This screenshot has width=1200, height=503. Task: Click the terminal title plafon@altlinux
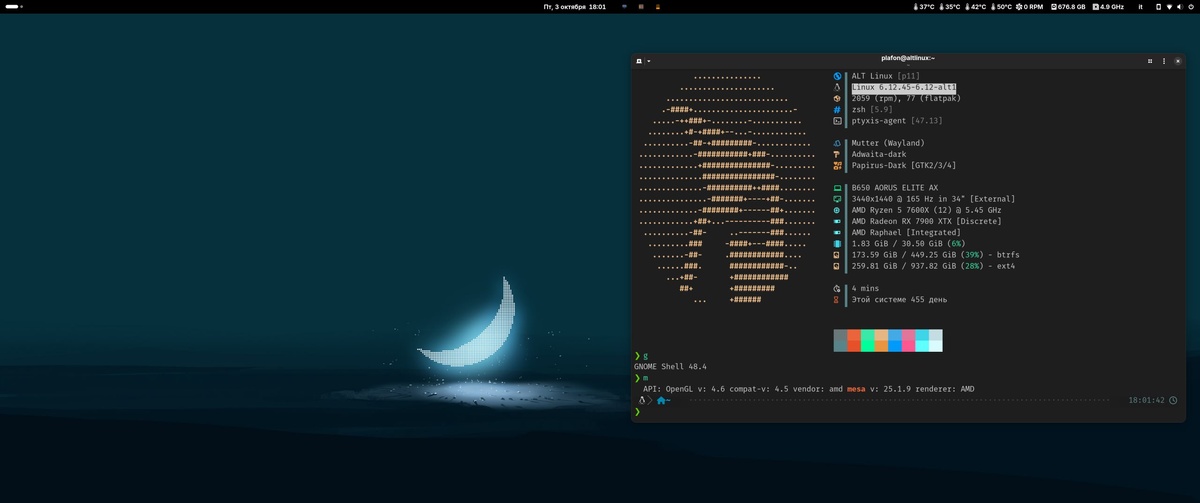click(907, 59)
